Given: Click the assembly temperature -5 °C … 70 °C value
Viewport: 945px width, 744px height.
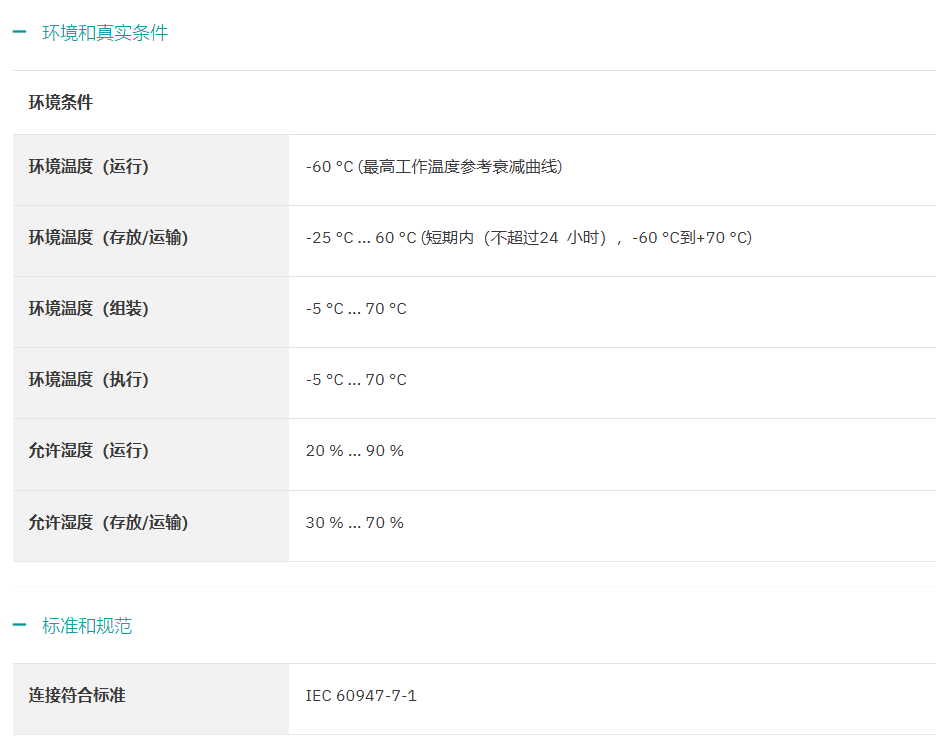Looking at the screenshot, I should (x=356, y=309).
